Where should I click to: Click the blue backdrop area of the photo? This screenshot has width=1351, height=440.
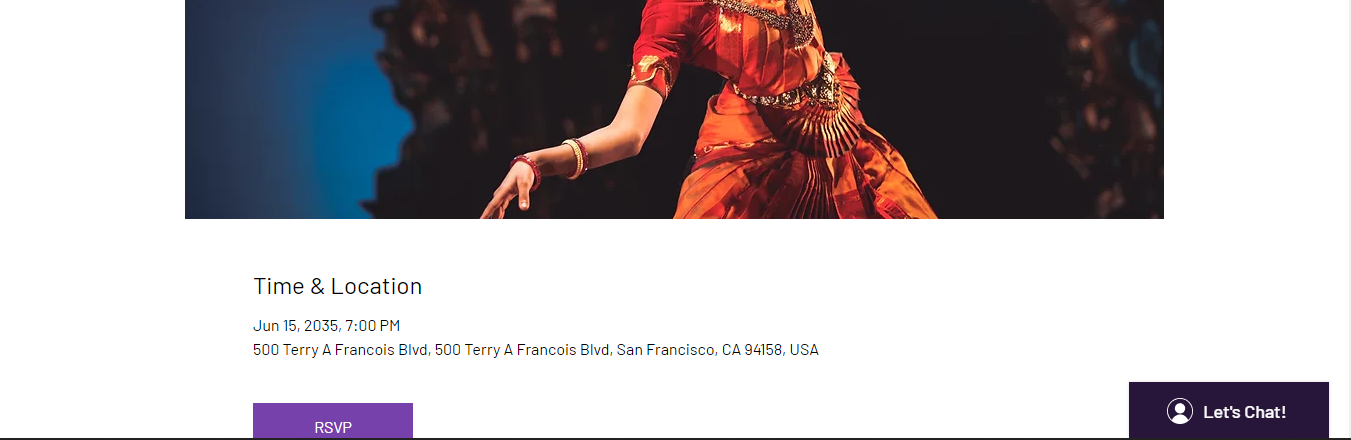tap(300, 110)
